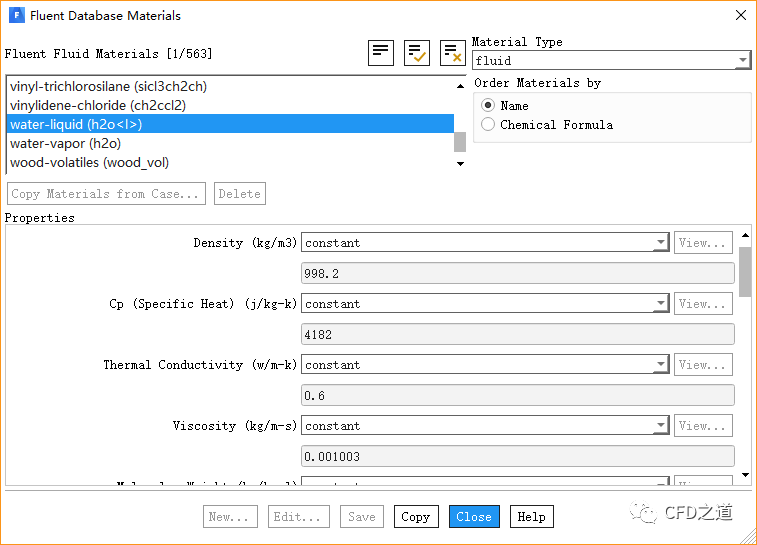Click the blue Close button
The height and width of the screenshot is (545, 757).
coord(473,517)
